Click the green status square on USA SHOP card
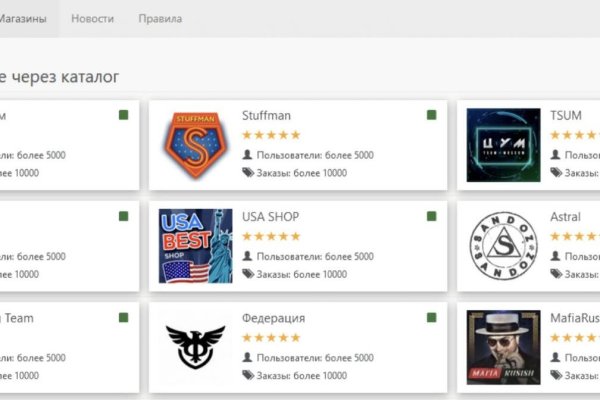Viewport: 600px width, 400px height. pos(431,216)
